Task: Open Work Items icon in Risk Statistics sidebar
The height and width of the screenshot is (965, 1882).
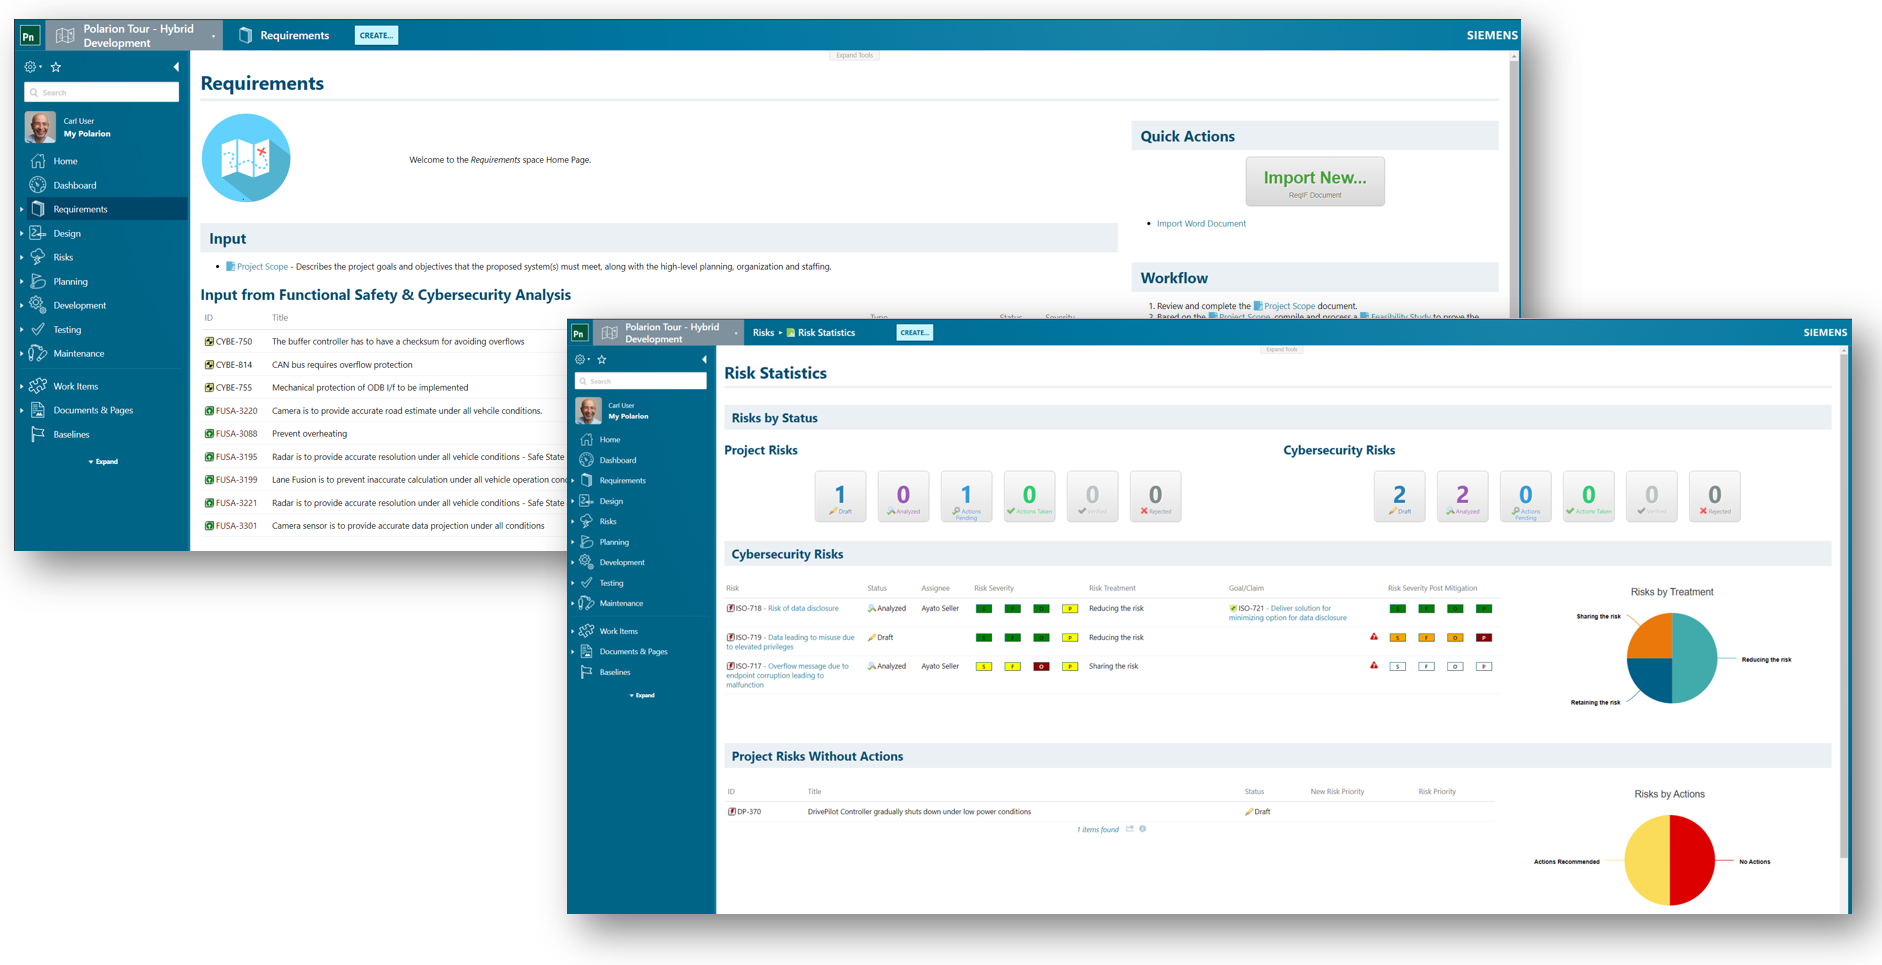Action: 587,631
